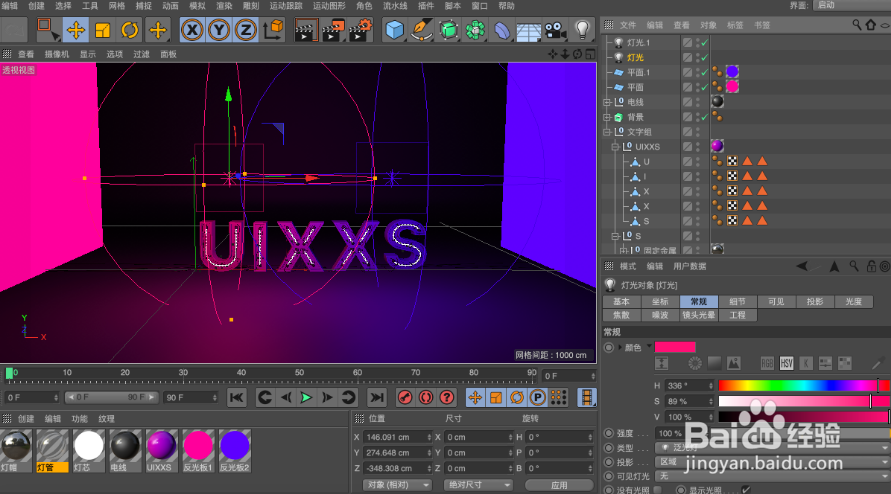Viewport: 891px width, 494px height.
Task: Add a light object from toolbar
Action: [582, 30]
